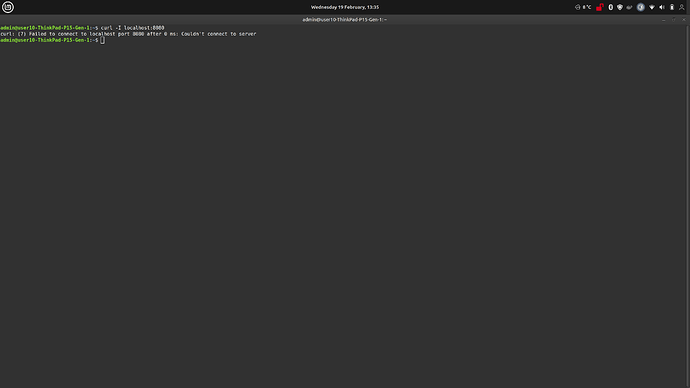Close the terminal window

(x=683, y=20)
